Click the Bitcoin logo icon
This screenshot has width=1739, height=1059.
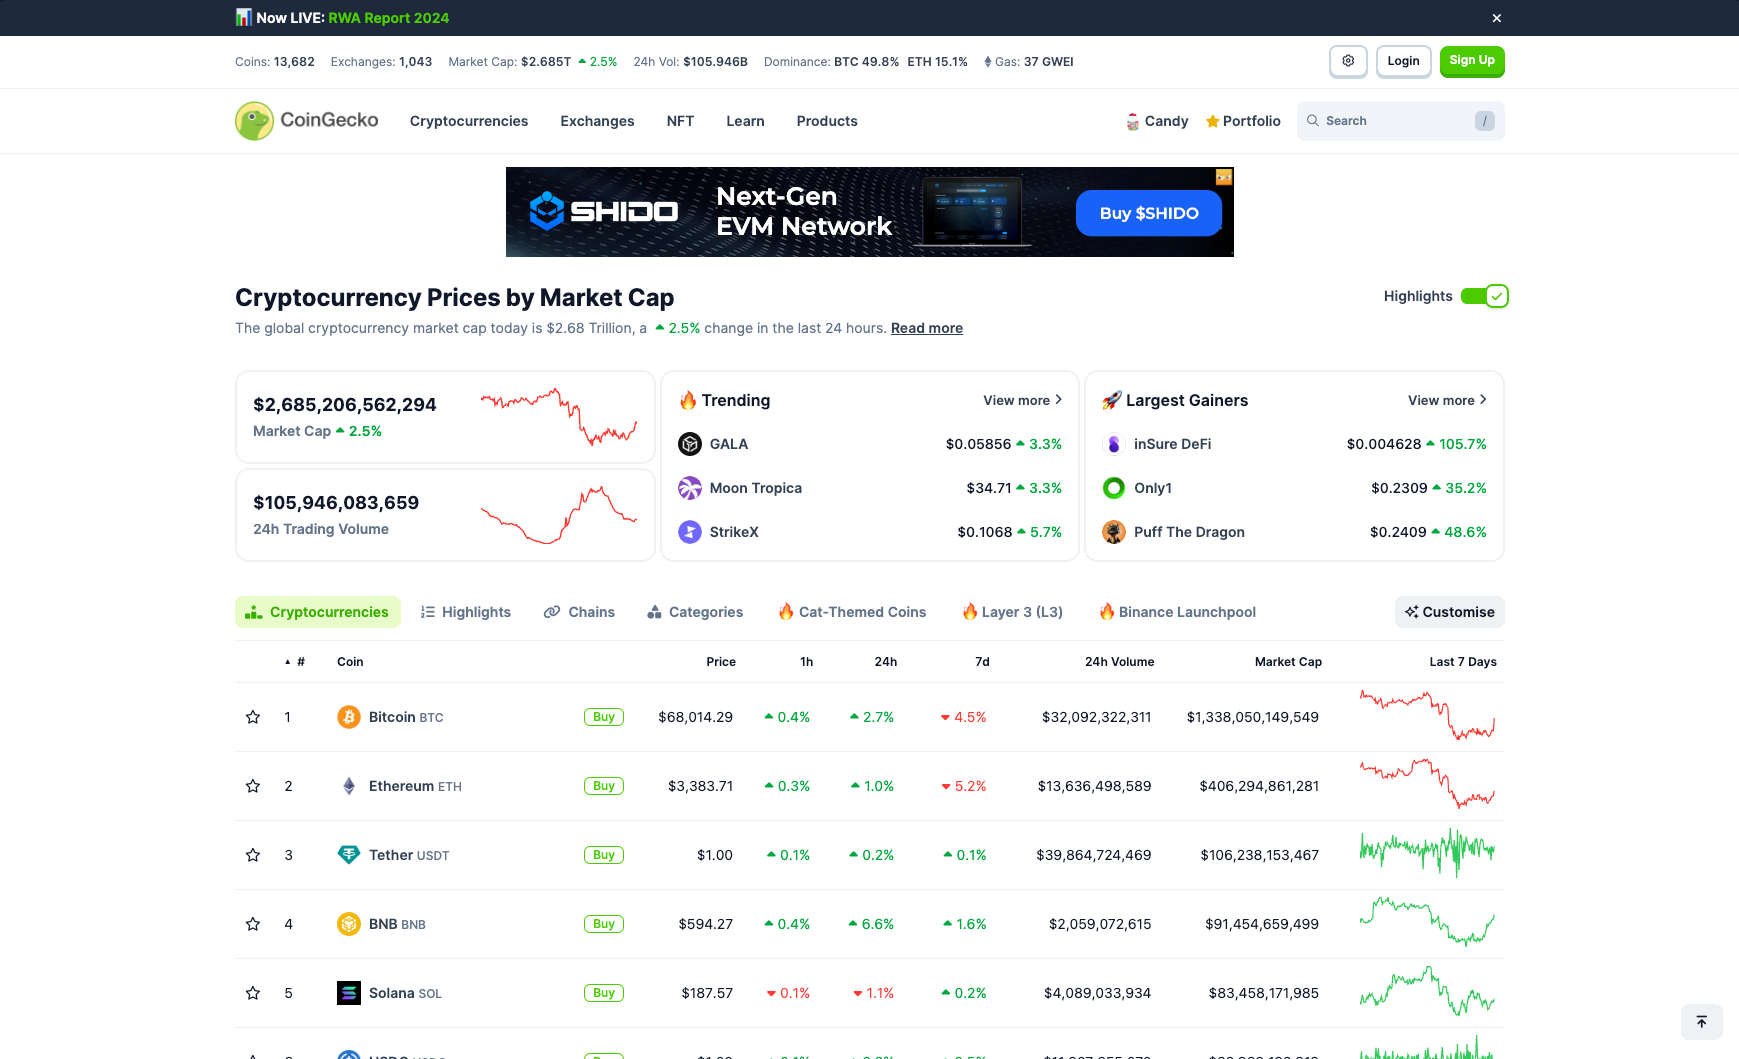(349, 717)
